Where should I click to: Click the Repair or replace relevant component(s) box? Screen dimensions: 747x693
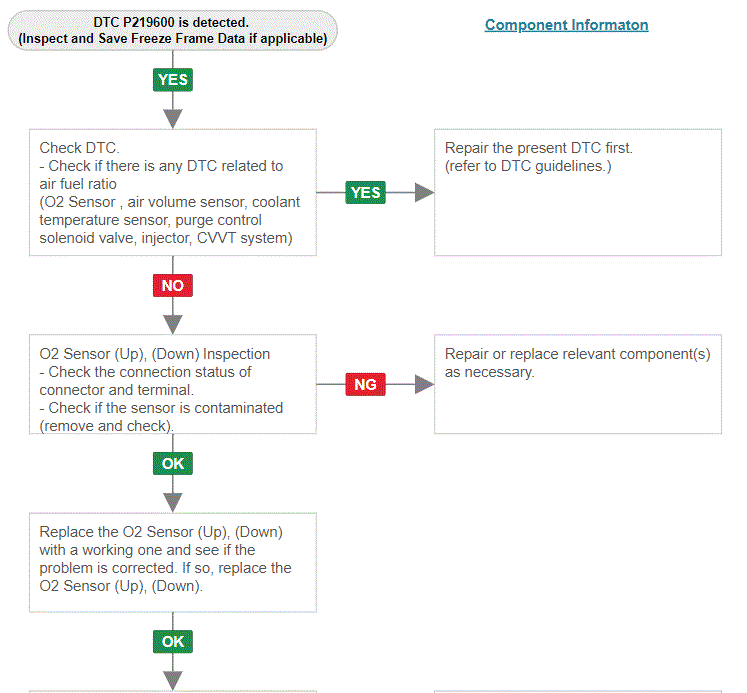tap(578, 384)
